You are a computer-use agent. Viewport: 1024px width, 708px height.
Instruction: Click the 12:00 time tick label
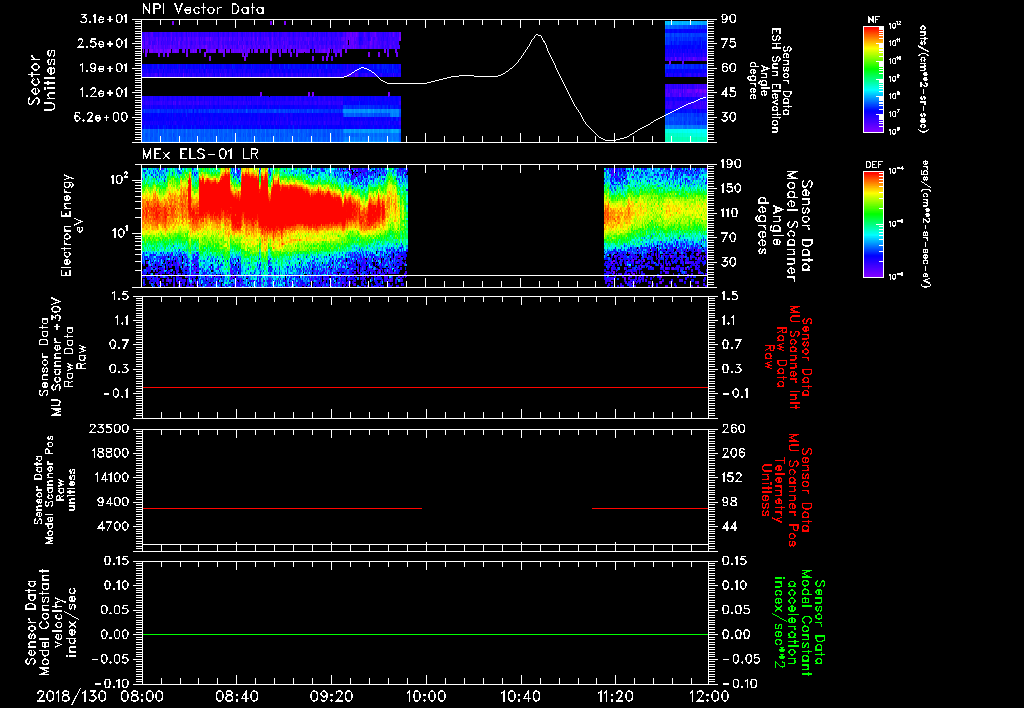pos(709,696)
